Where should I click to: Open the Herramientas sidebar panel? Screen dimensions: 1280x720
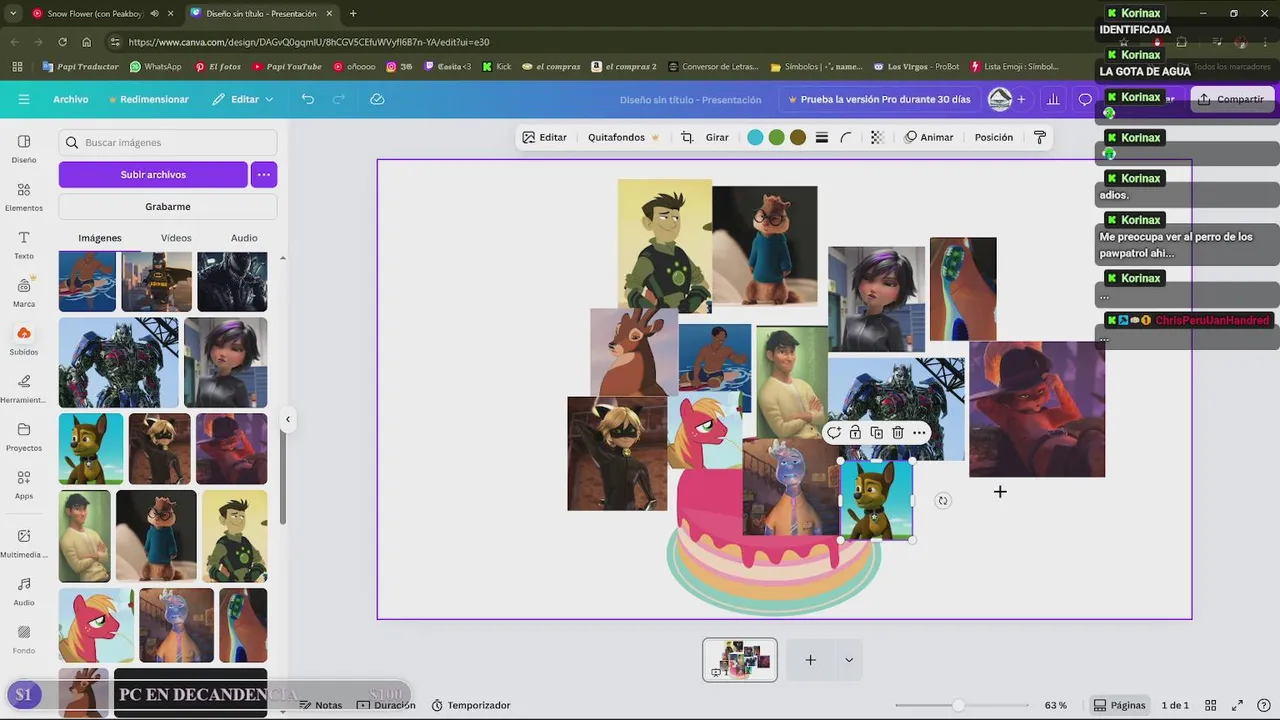tap(24, 388)
